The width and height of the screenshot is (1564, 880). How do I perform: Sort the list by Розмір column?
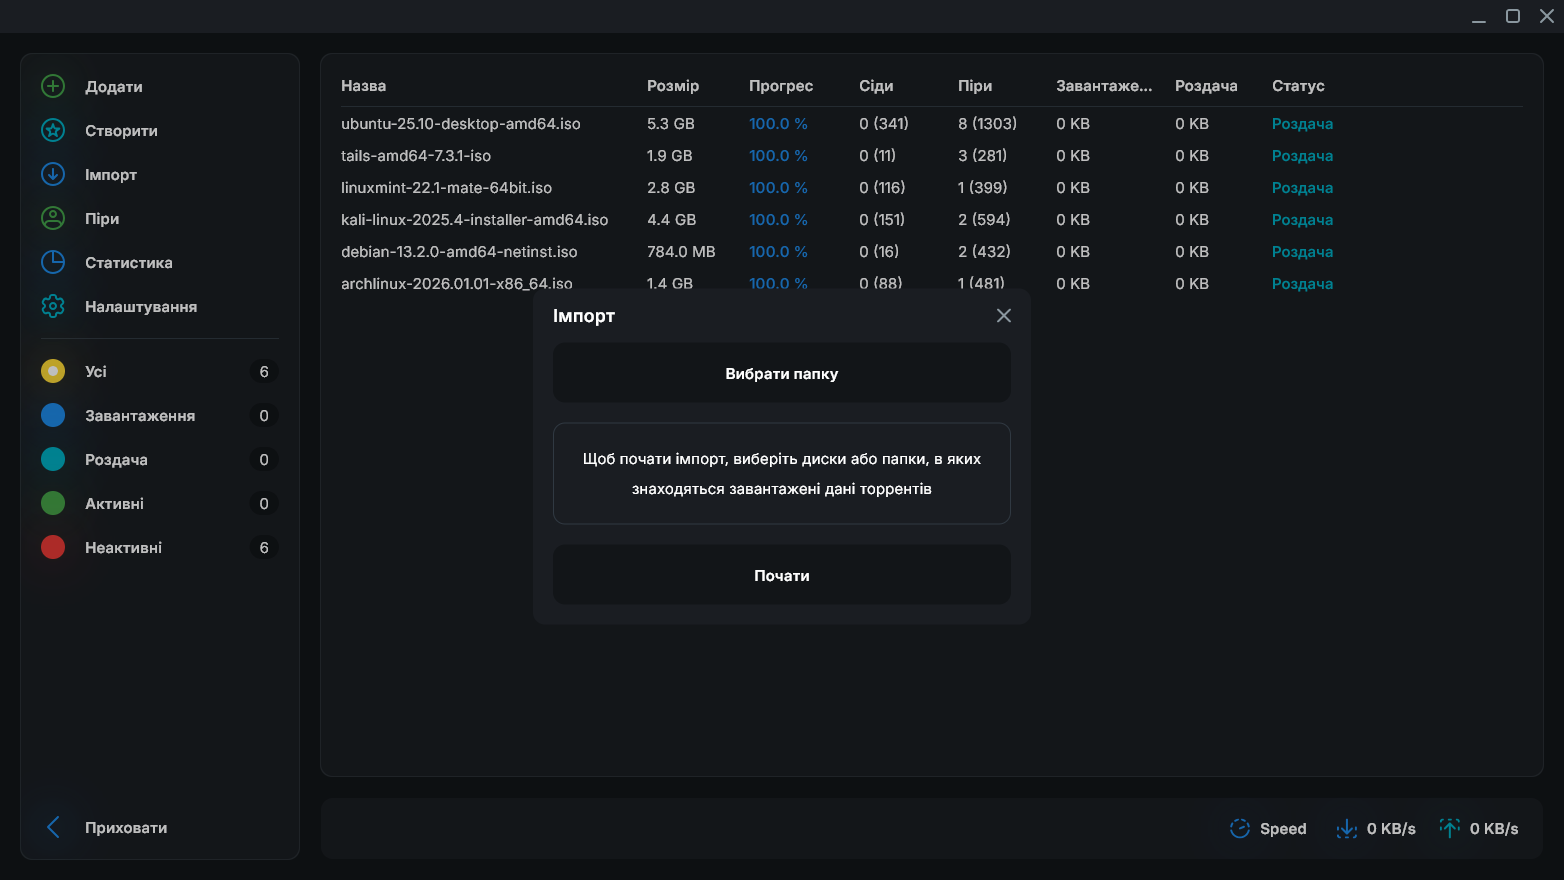click(x=673, y=86)
